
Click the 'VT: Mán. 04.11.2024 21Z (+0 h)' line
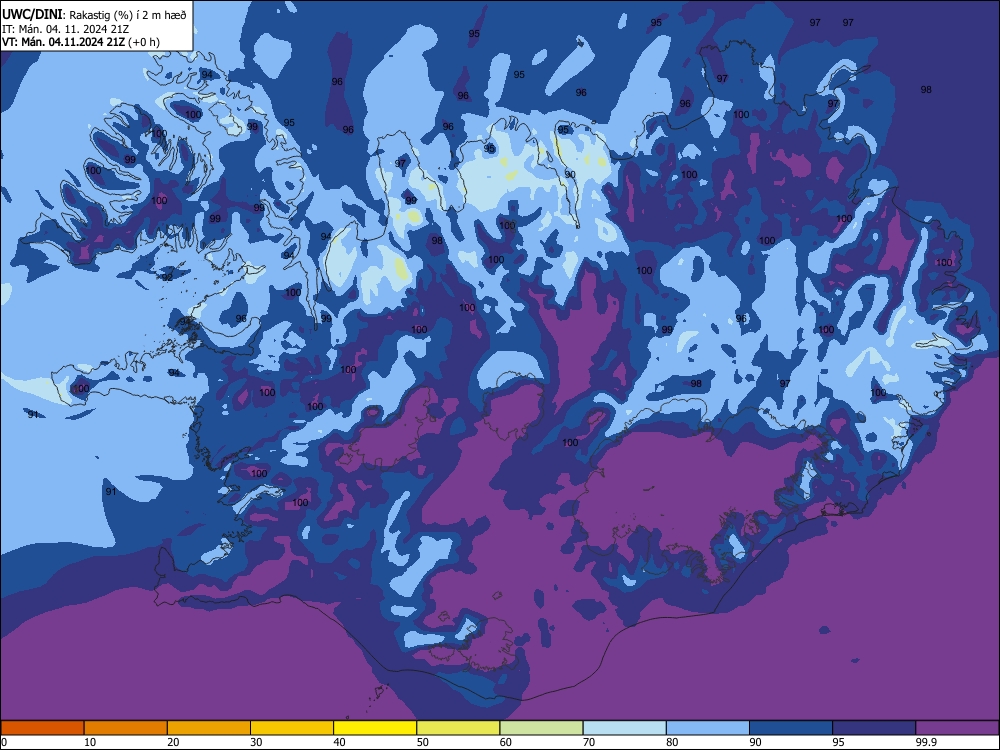coord(81,42)
